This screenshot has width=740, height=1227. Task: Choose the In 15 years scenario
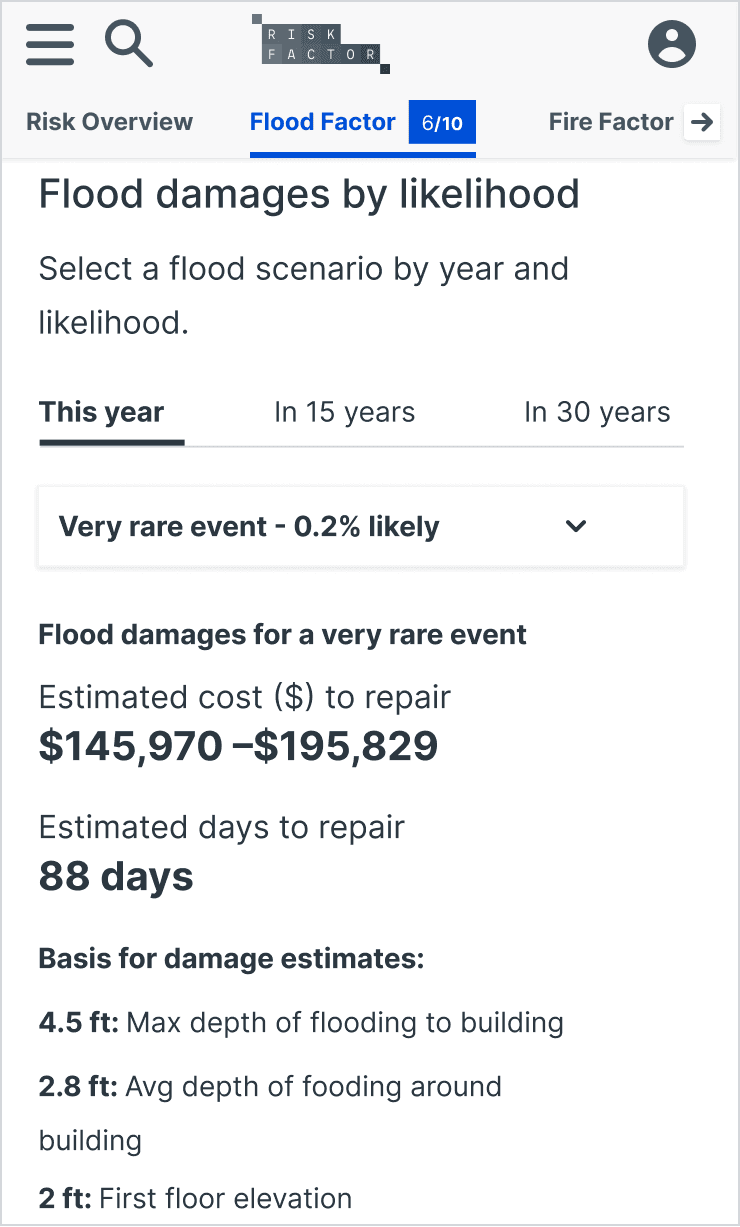click(344, 412)
